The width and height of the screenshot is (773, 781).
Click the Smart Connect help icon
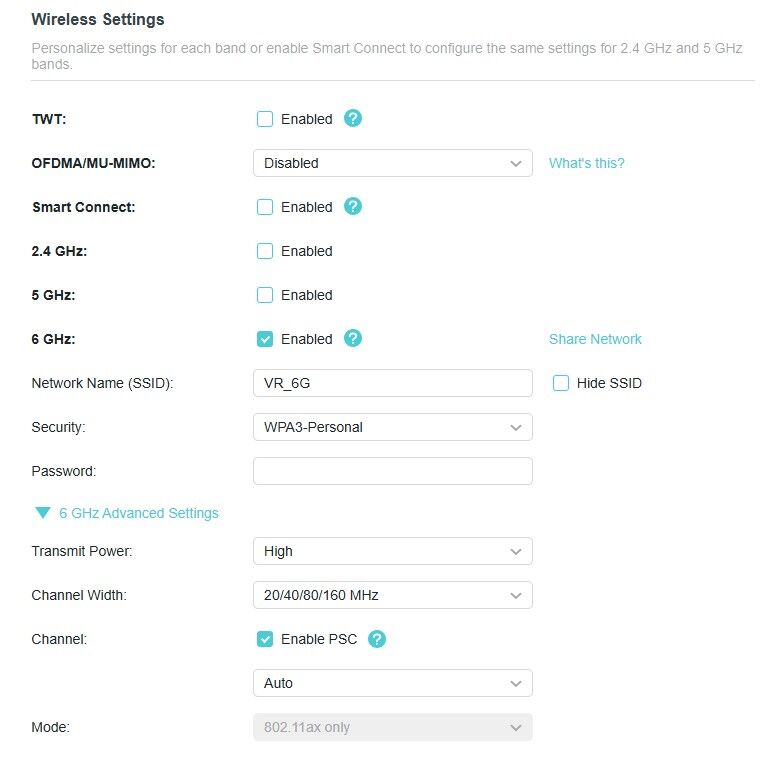pyautogui.click(x=352, y=206)
